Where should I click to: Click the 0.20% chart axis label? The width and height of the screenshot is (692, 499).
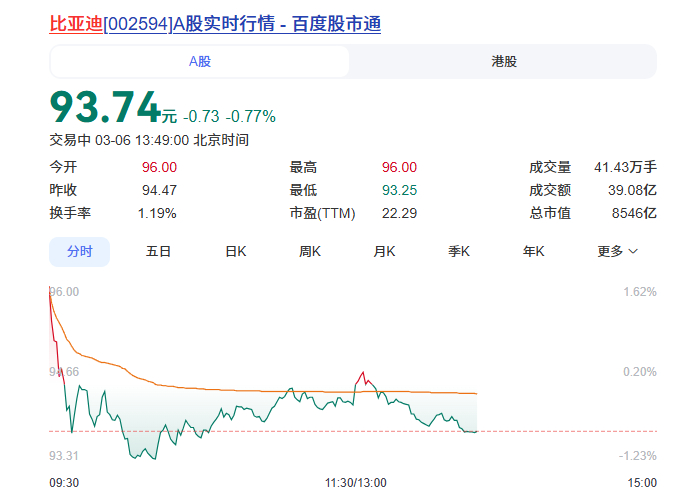coord(640,371)
